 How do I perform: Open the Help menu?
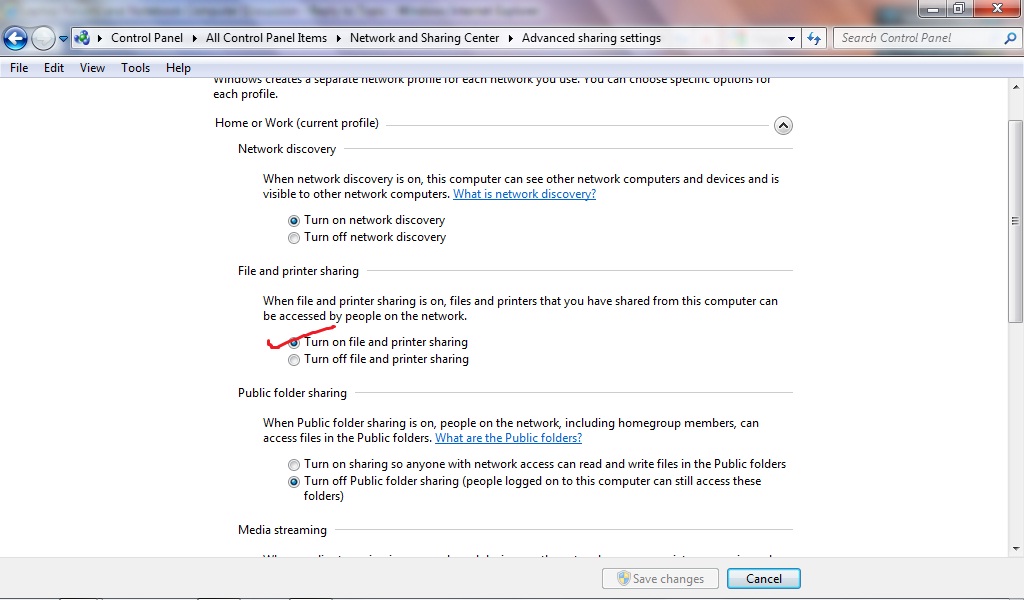[178, 68]
